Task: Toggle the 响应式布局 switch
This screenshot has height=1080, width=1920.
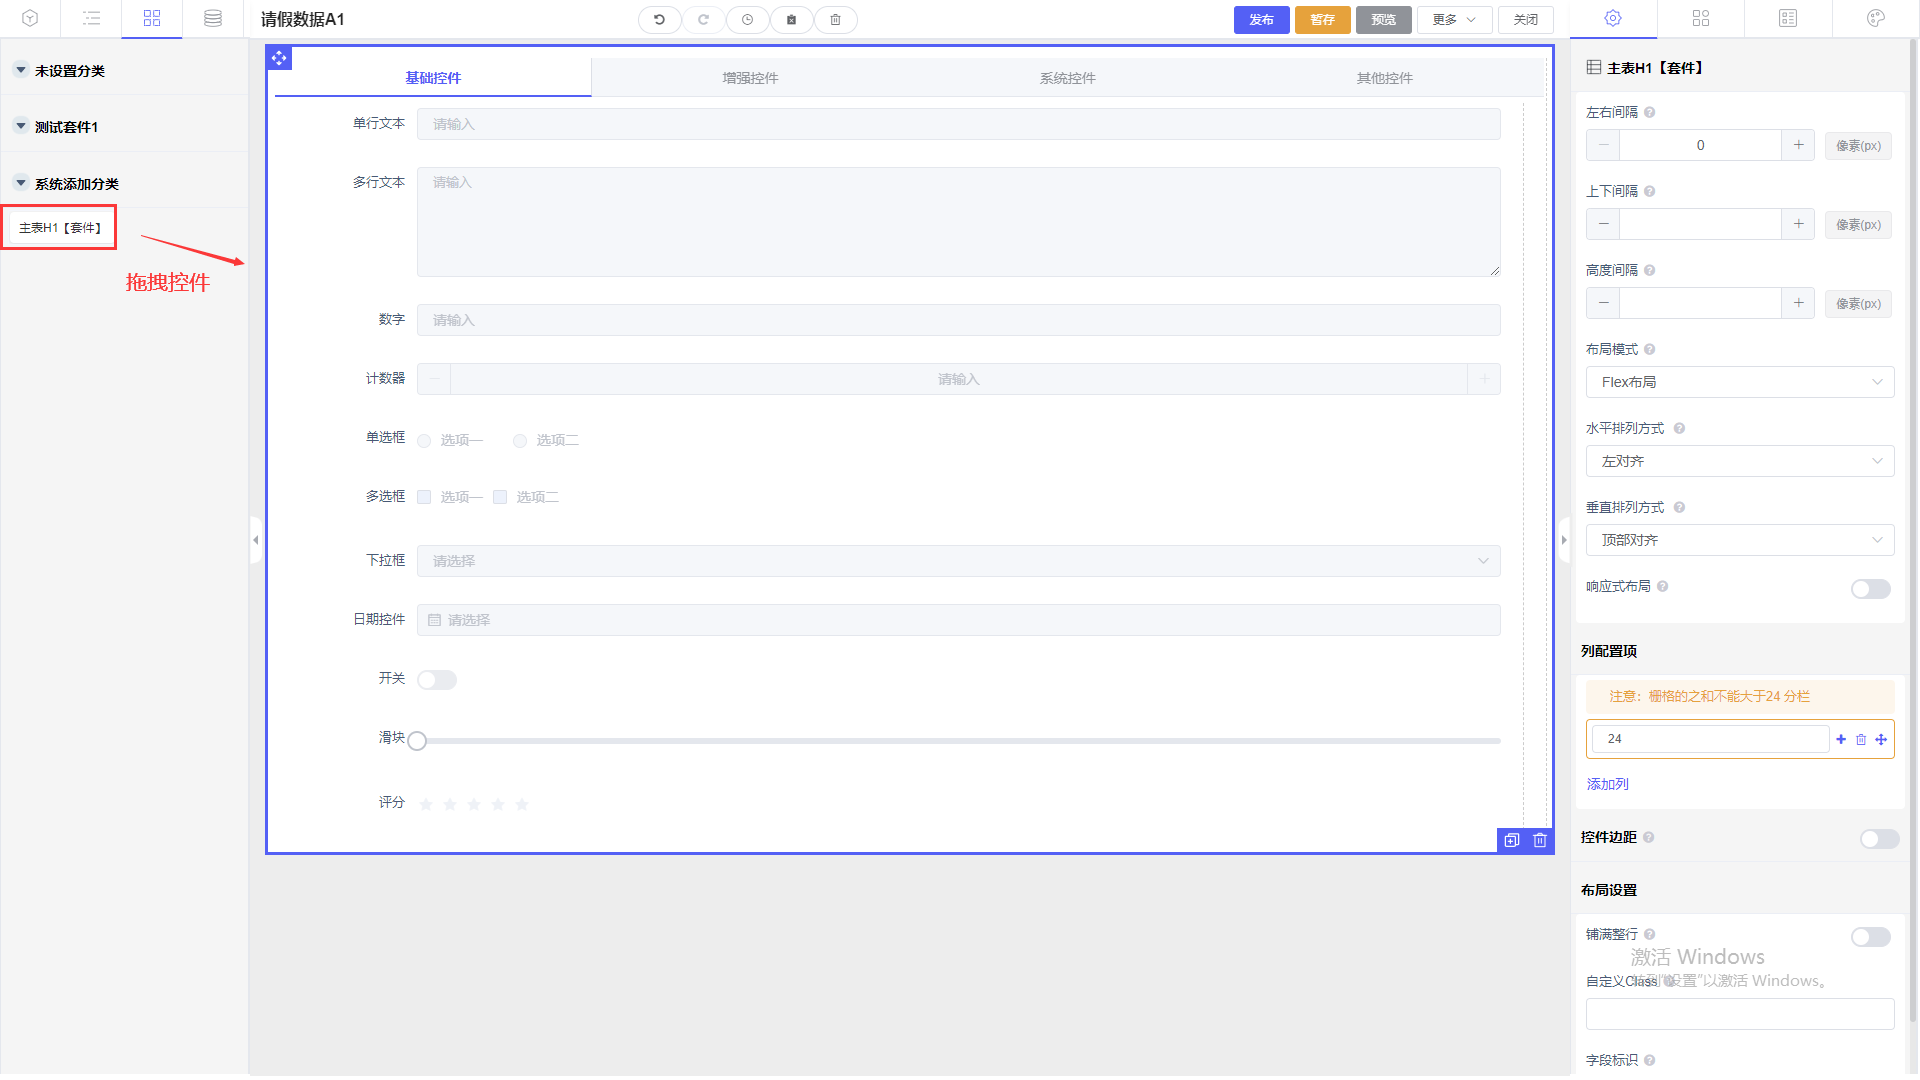Action: click(x=1870, y=589)
